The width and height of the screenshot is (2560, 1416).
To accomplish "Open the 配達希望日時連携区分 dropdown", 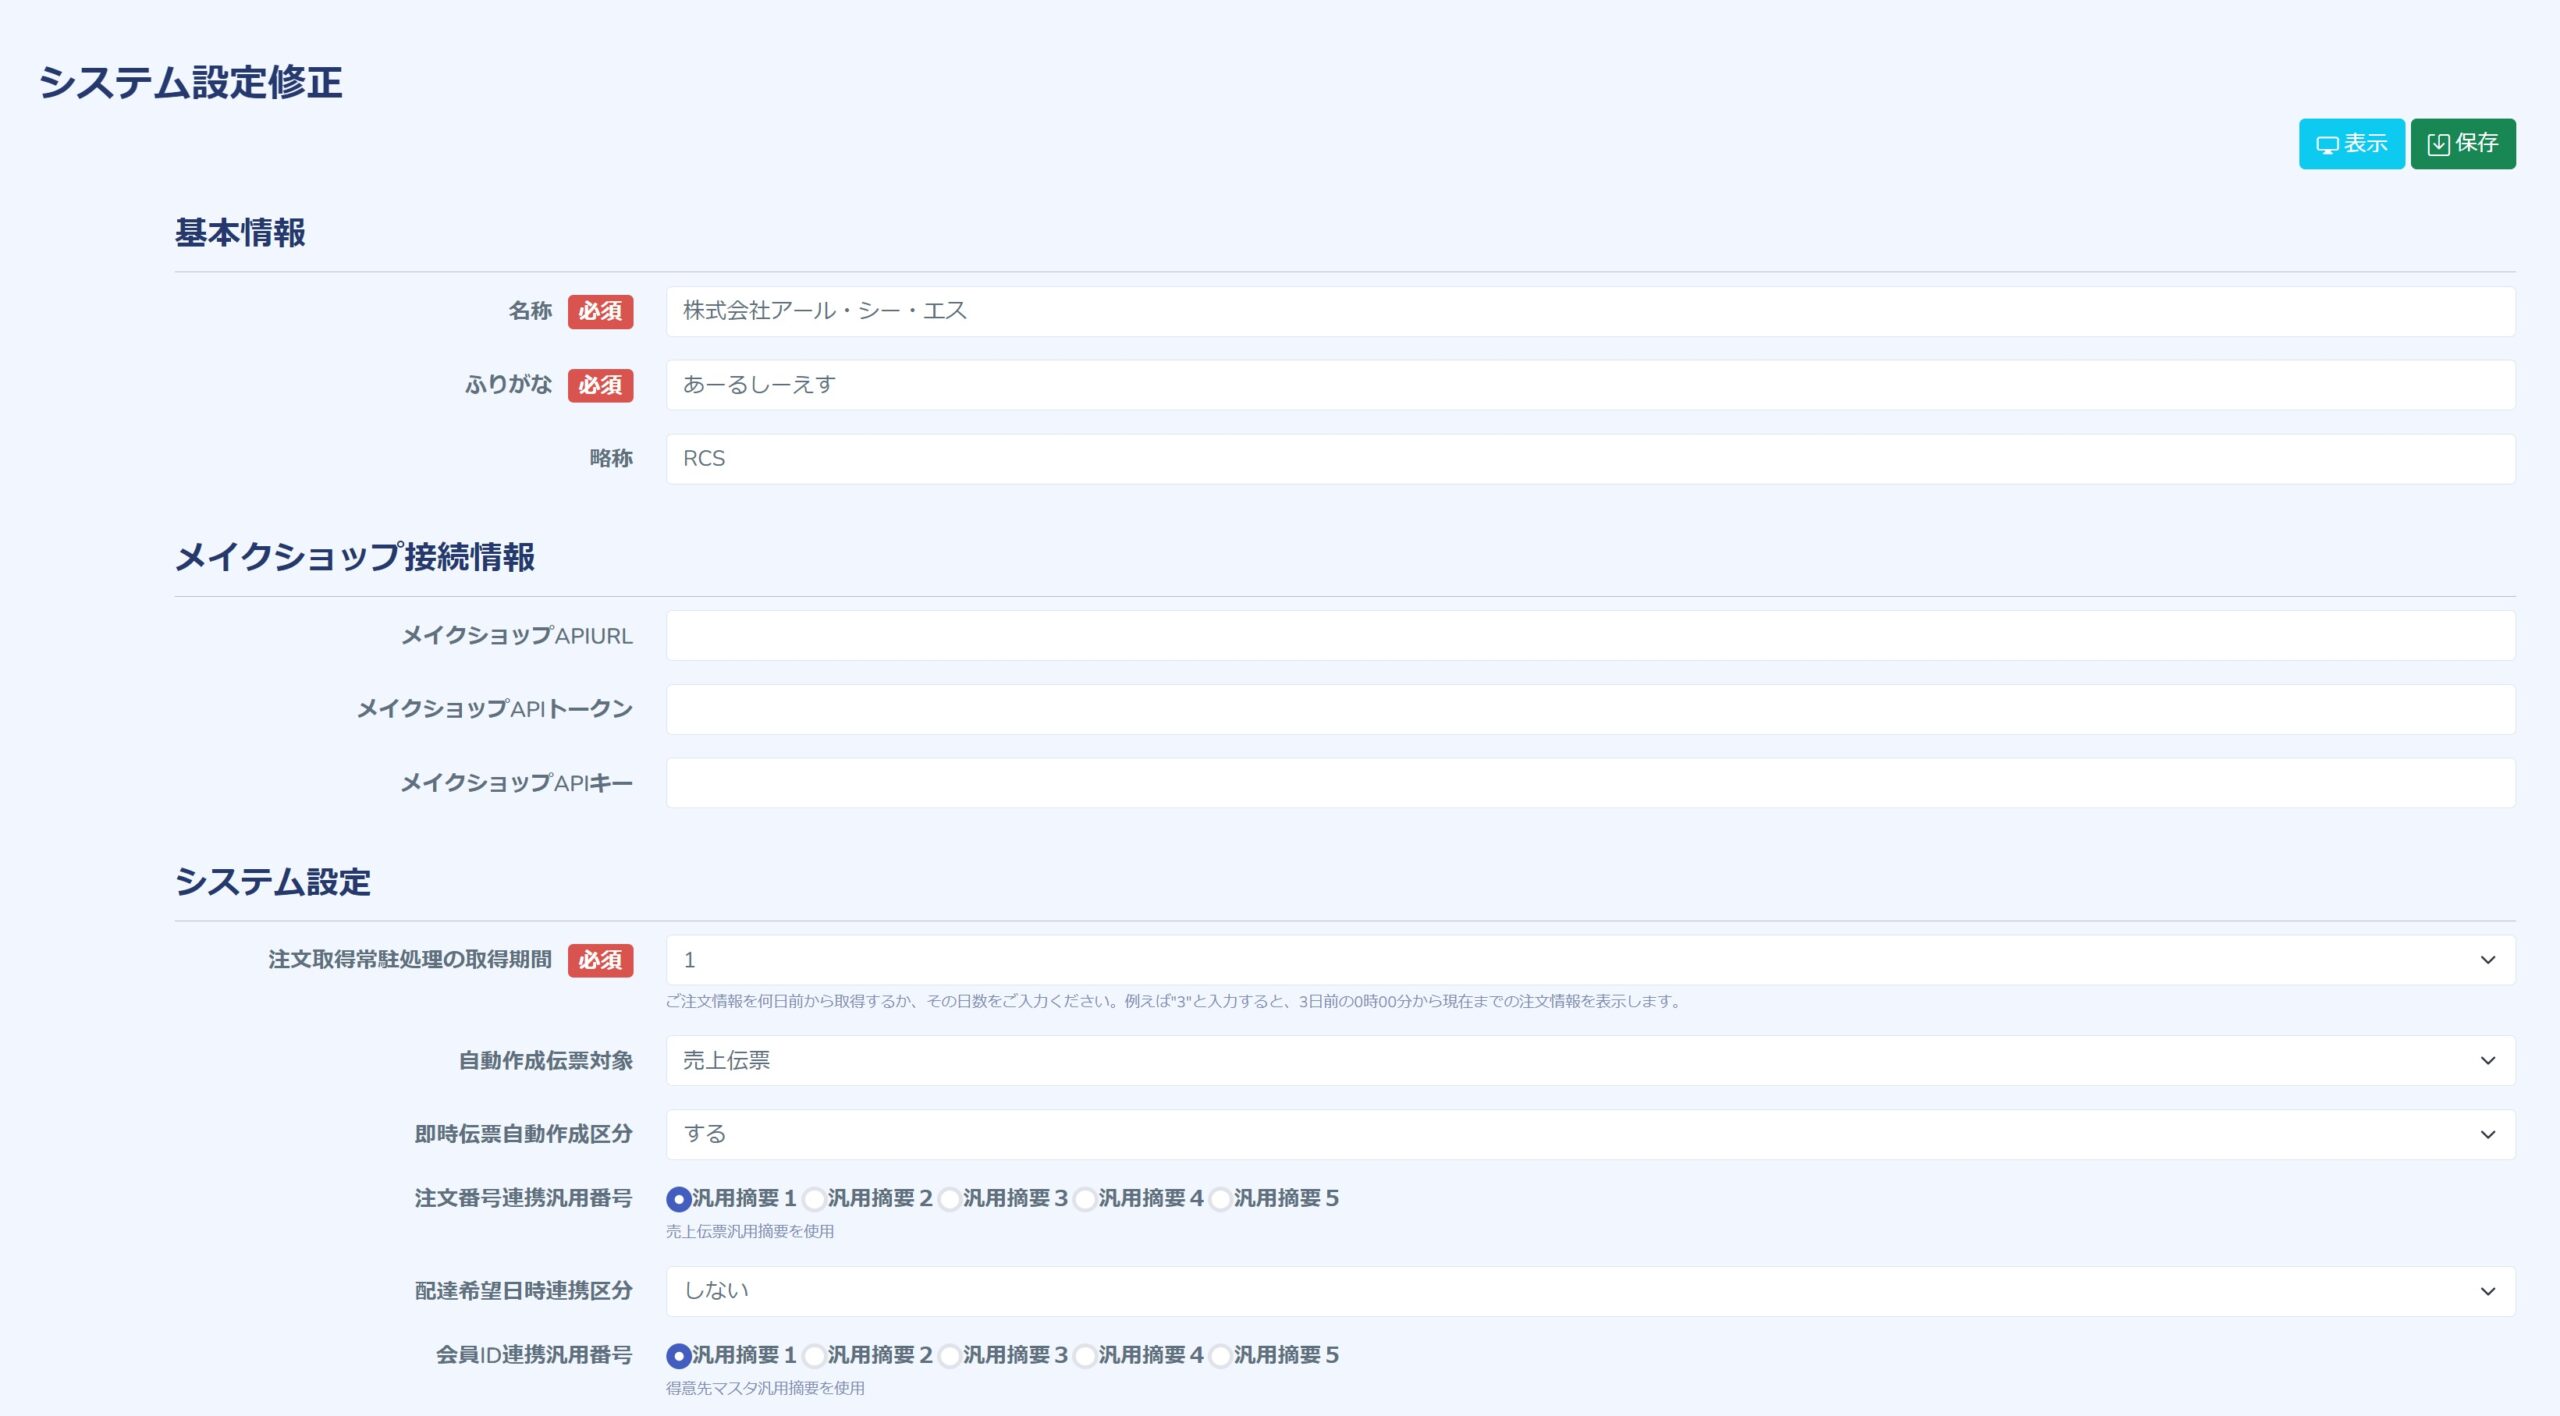I will tap(1589, 1291).
